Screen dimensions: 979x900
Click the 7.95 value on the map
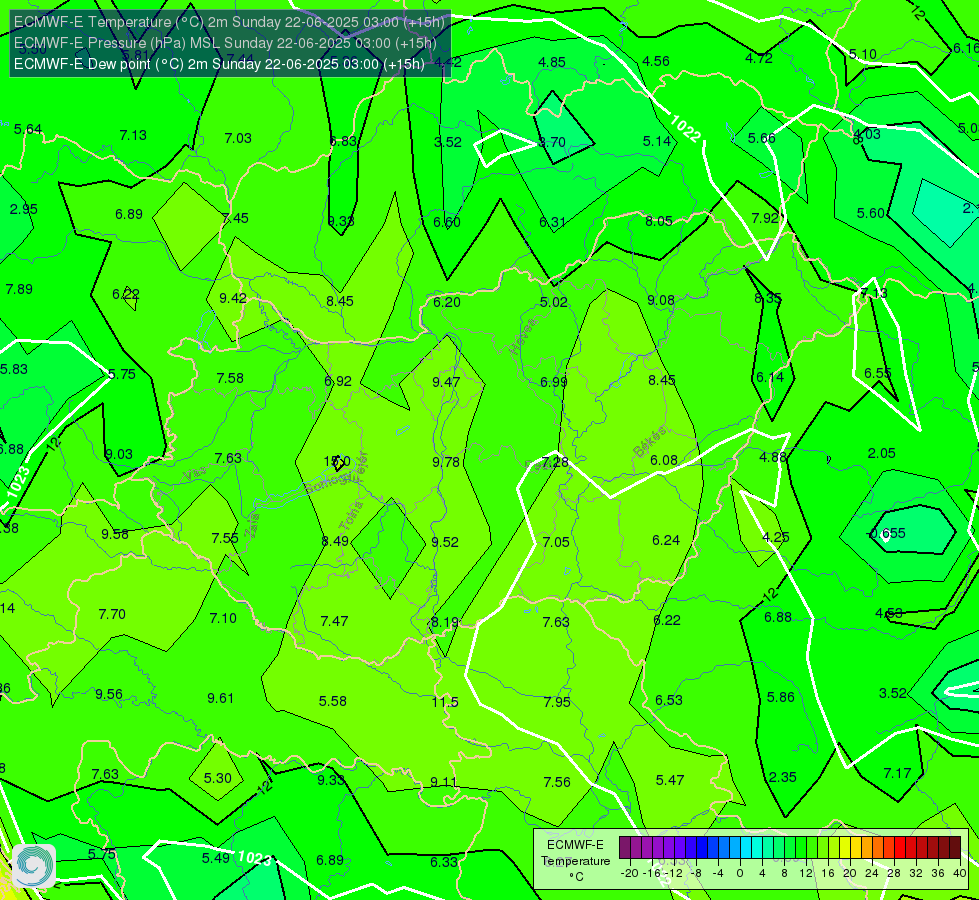click(557, 702)
